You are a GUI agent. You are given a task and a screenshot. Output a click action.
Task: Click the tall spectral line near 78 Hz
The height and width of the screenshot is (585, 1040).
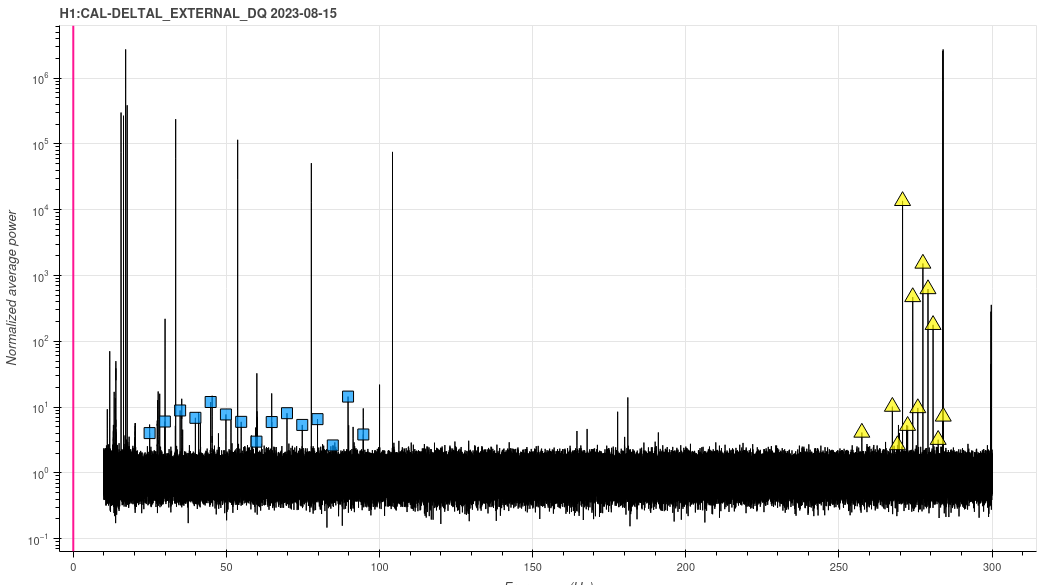pos(311,305)
